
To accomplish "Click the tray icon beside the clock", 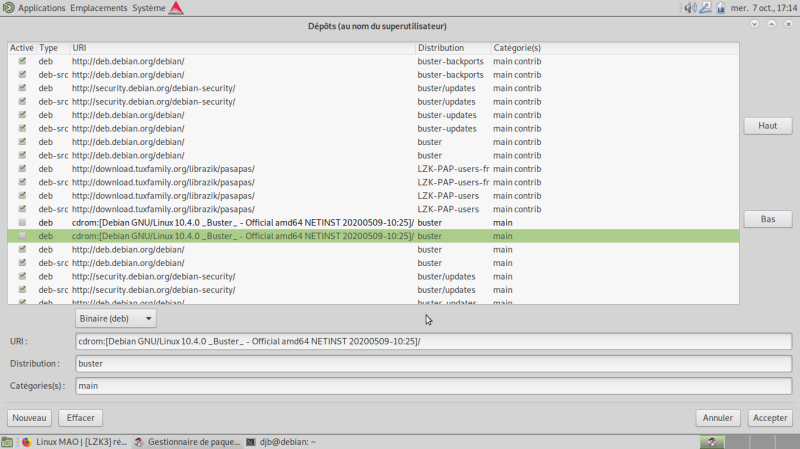I will (721, 8).
